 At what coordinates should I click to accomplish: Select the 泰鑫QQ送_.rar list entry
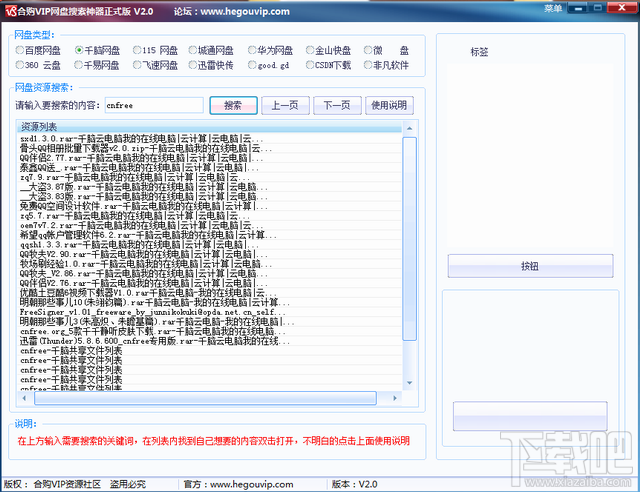(209, 168)
